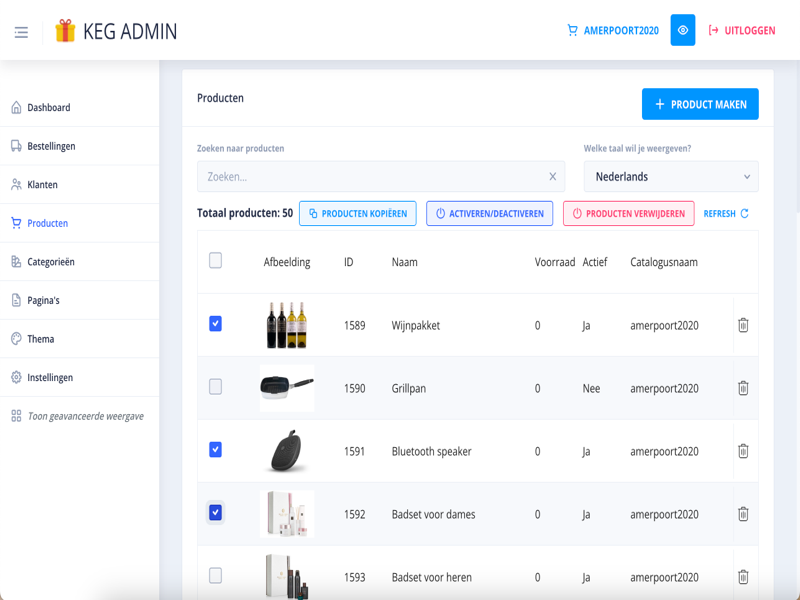Uncheck the Wijnpakket row checkbox
800x600 pixels.
tap(215, 324)
